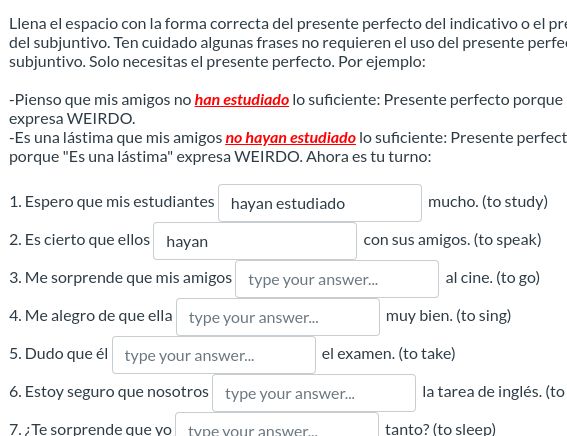Click the answer box containing 'hayan estudiado'
Viewport: 567px width, 436px height.
tap(320, 203)
